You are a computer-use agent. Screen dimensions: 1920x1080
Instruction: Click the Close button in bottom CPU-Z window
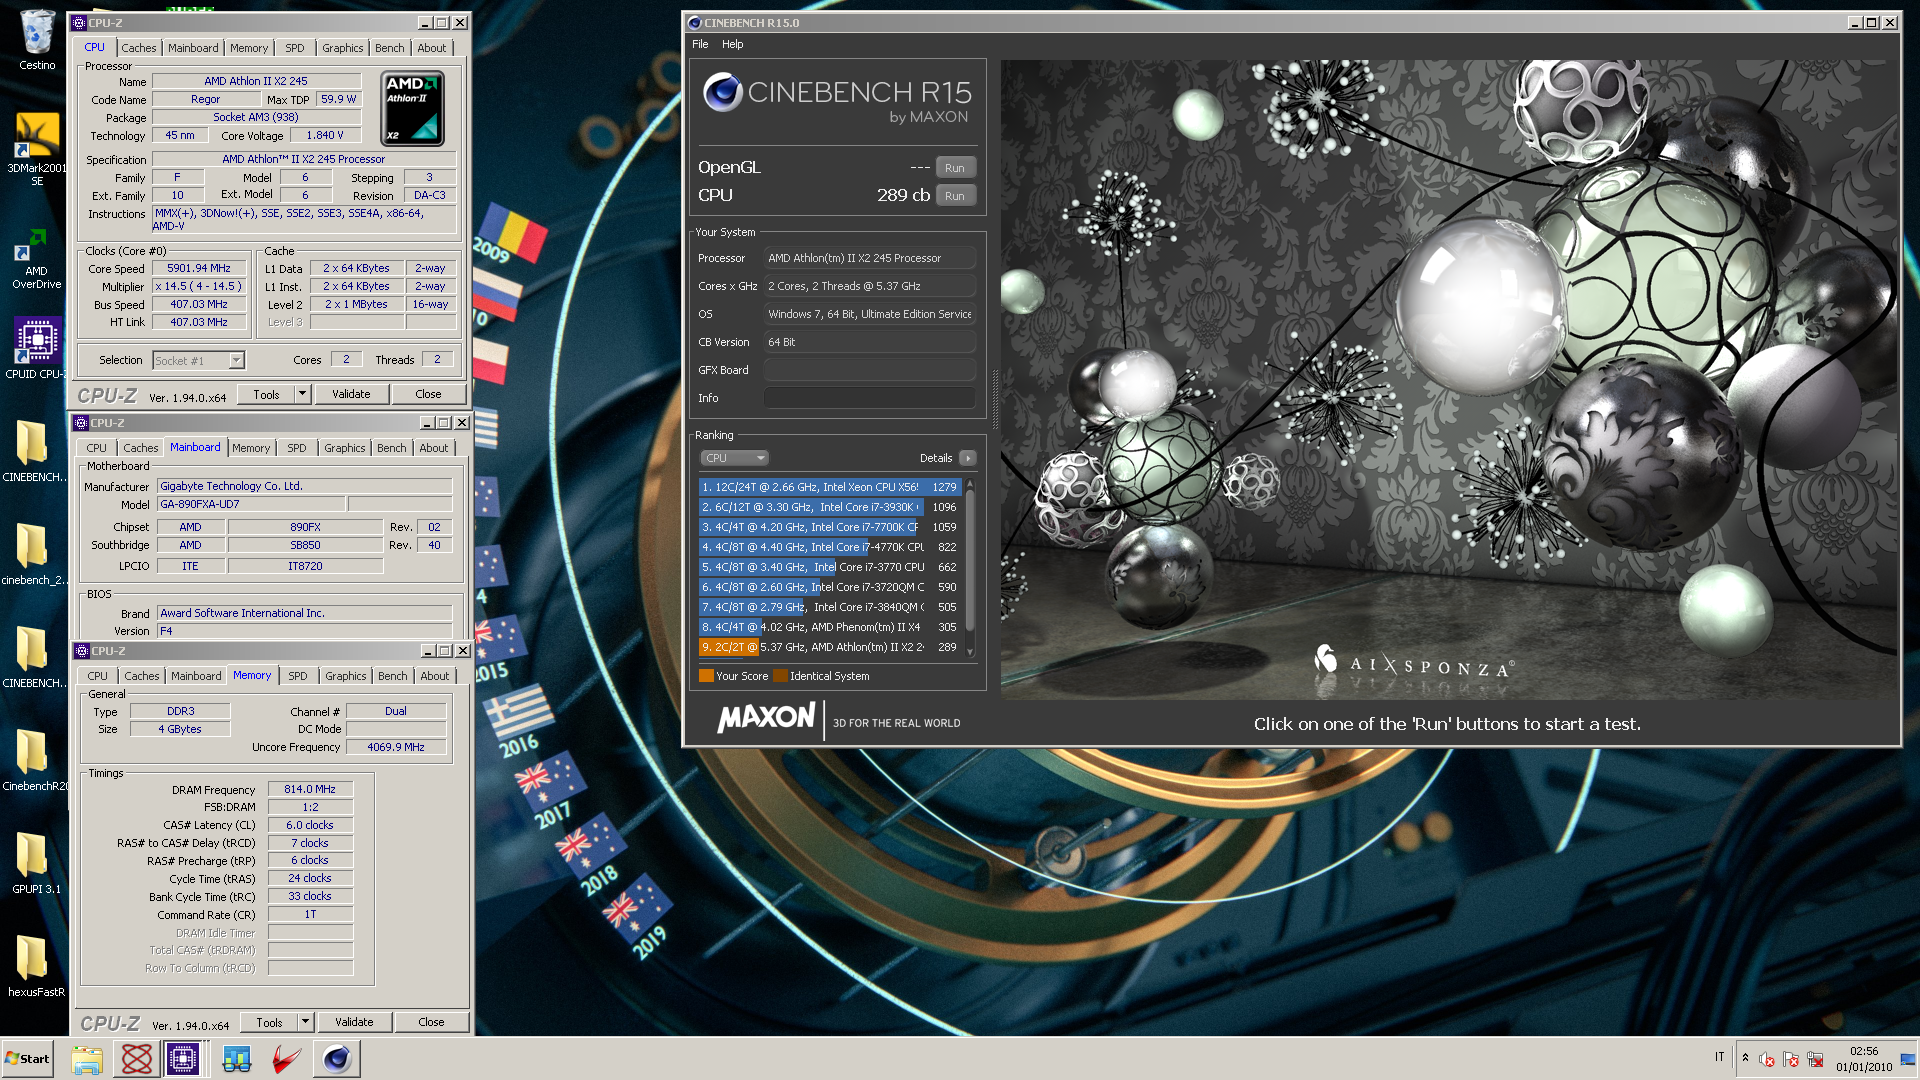(431, 1022)
